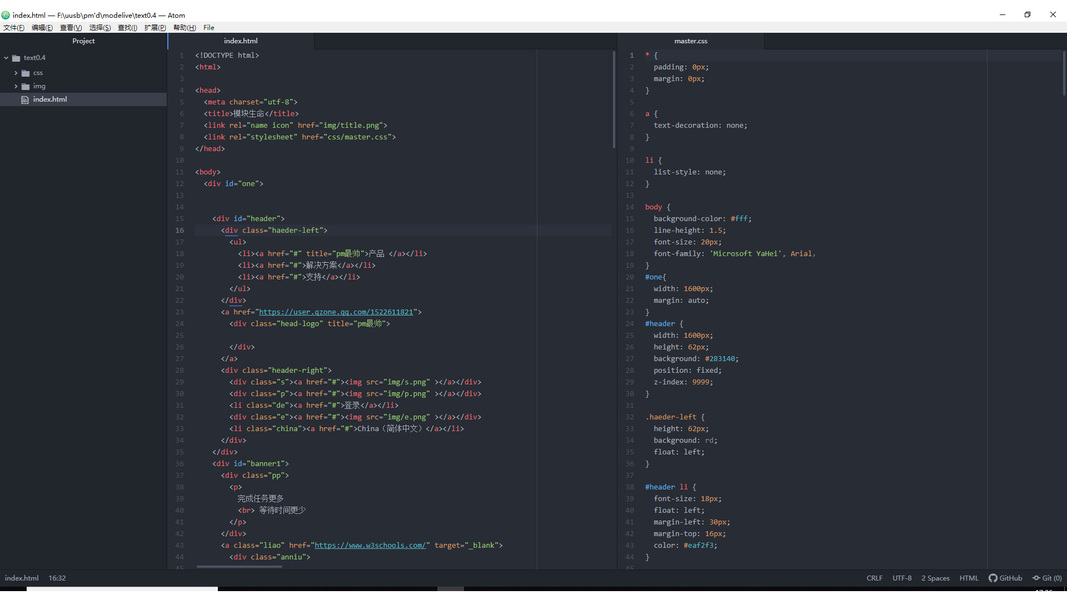This screenshot has height=600, width=1067.
Task: Open the 选择(S) menu
Action: (100, 28)
